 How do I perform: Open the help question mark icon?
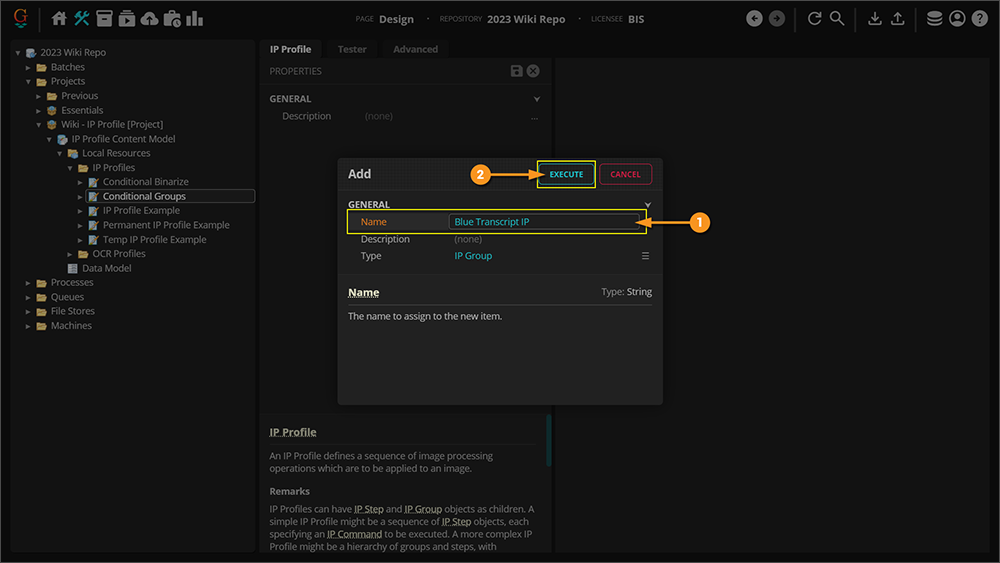coord(980,18)
